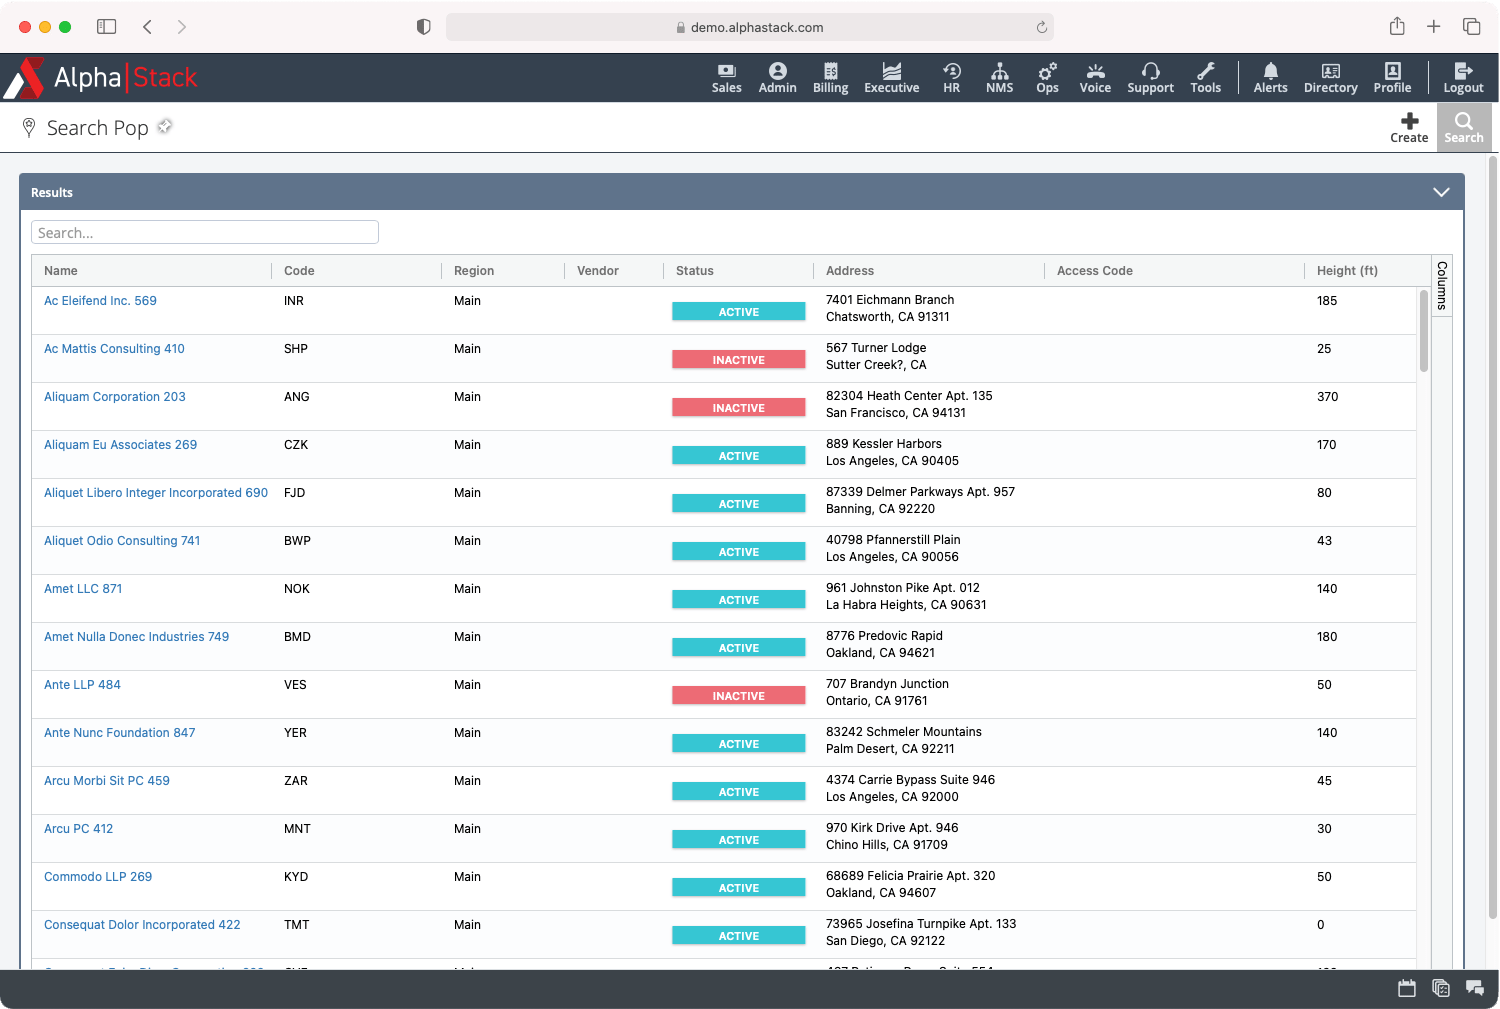Sort by Height (ft) column header

coord(1347,271)
